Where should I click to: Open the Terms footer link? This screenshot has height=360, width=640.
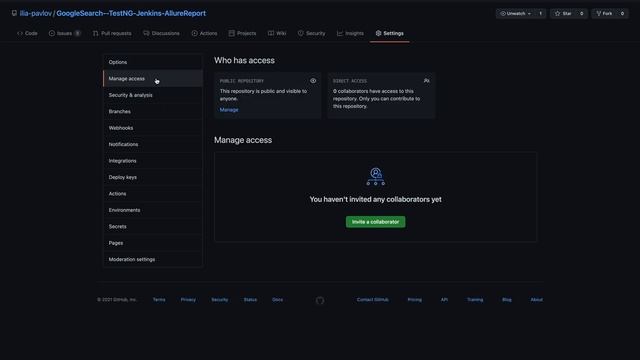pyautogui.click(x=159, y=300)
